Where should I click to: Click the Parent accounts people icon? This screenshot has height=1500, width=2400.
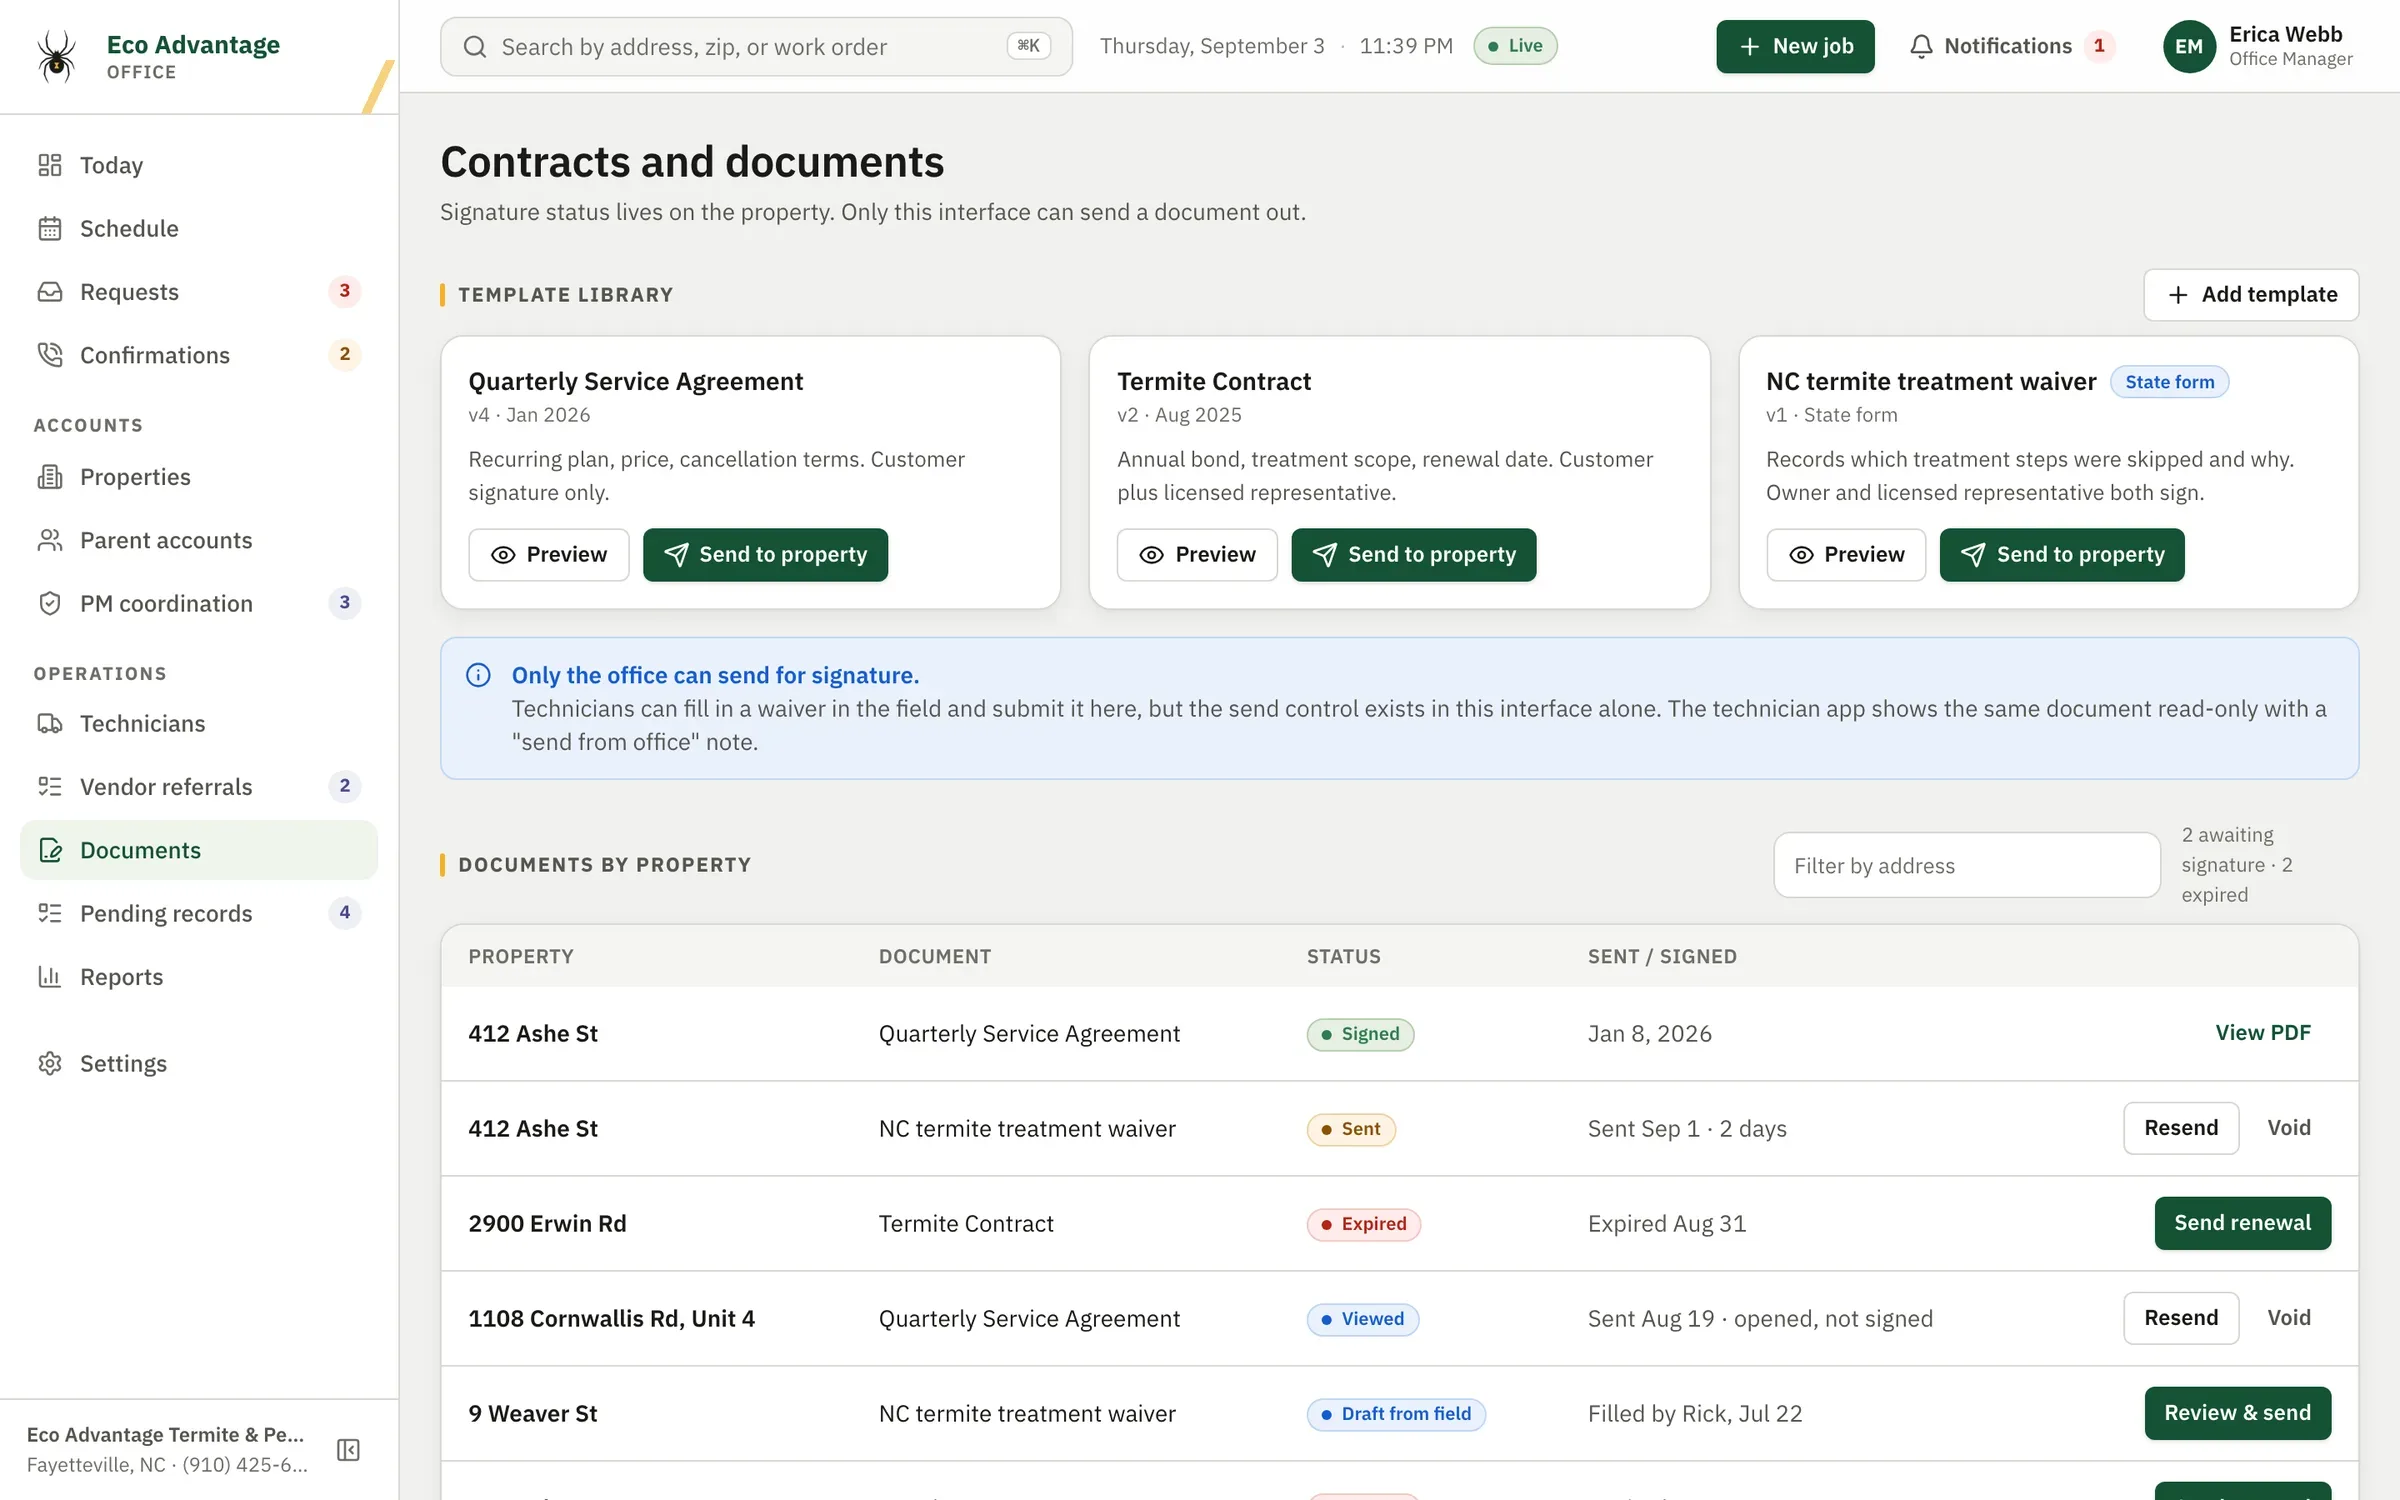[x=50, y=540]
